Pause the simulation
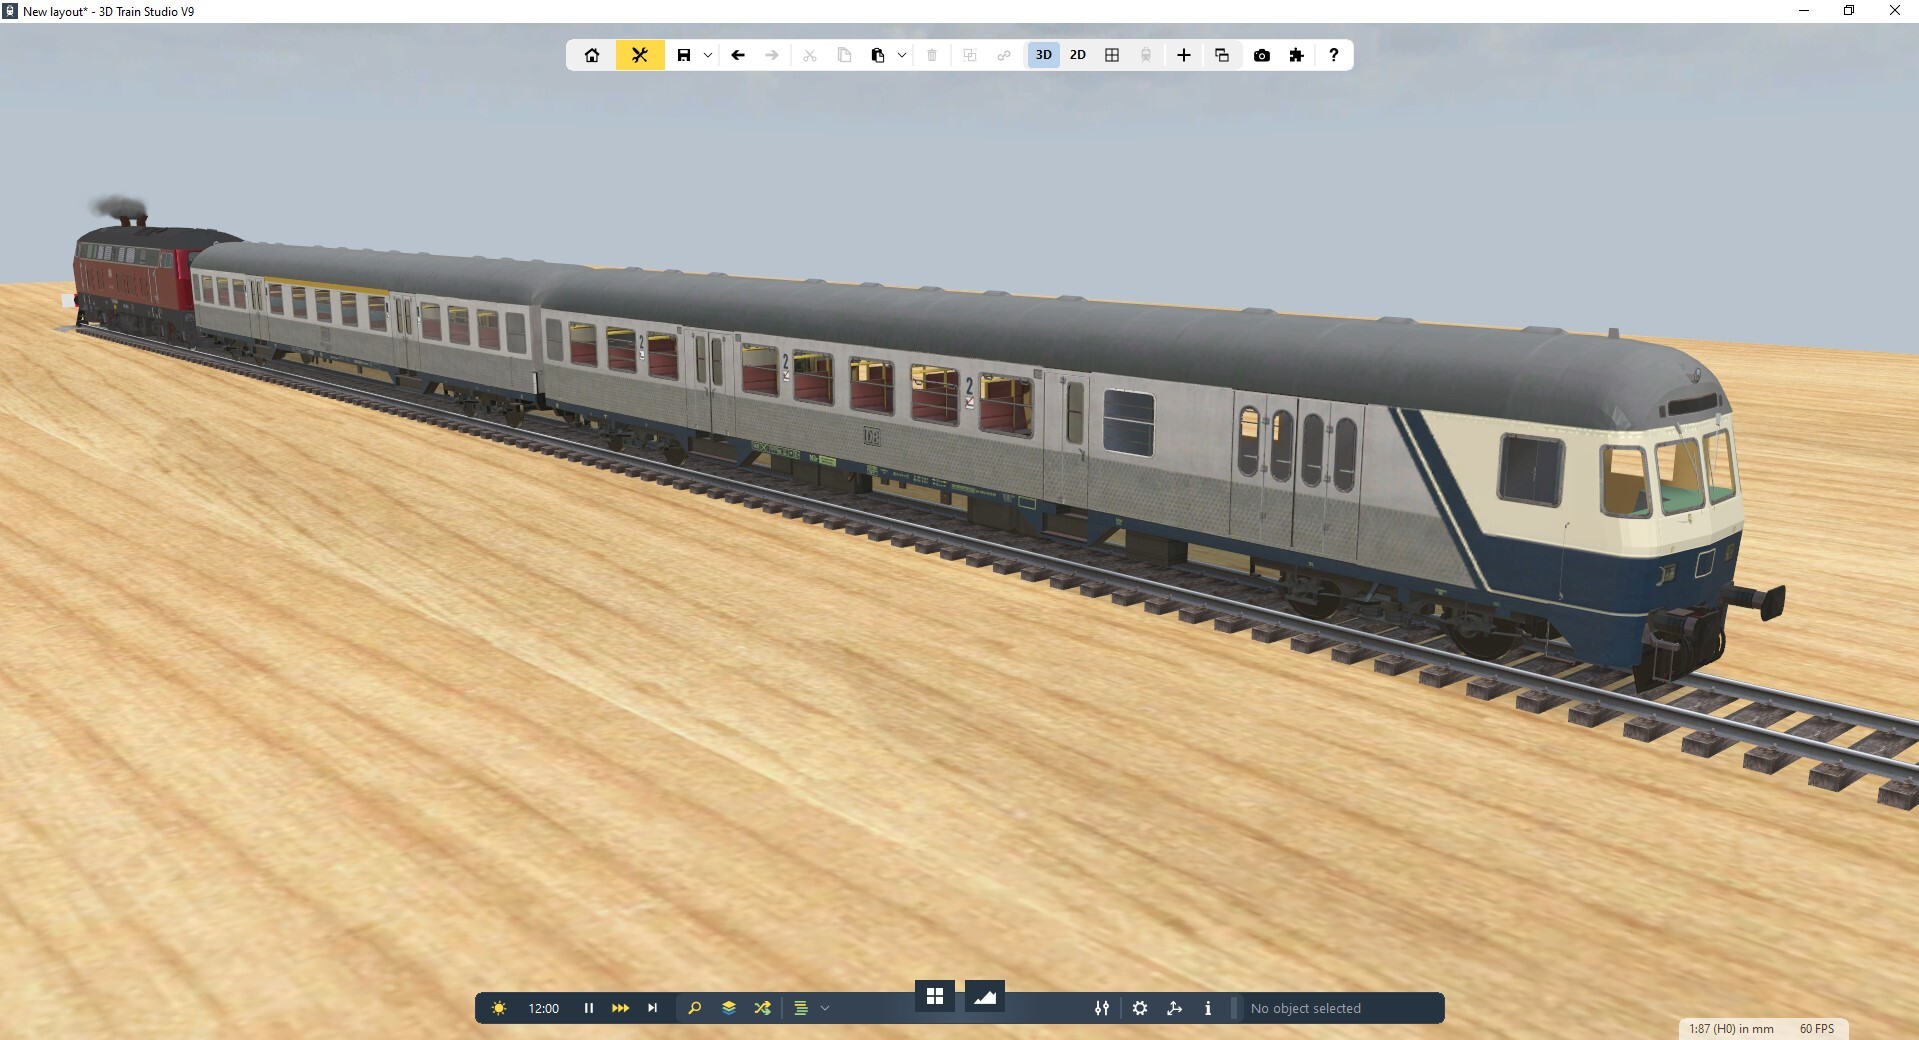The height and width of the screenshot is (1040, 1919). pos(589,1008)
